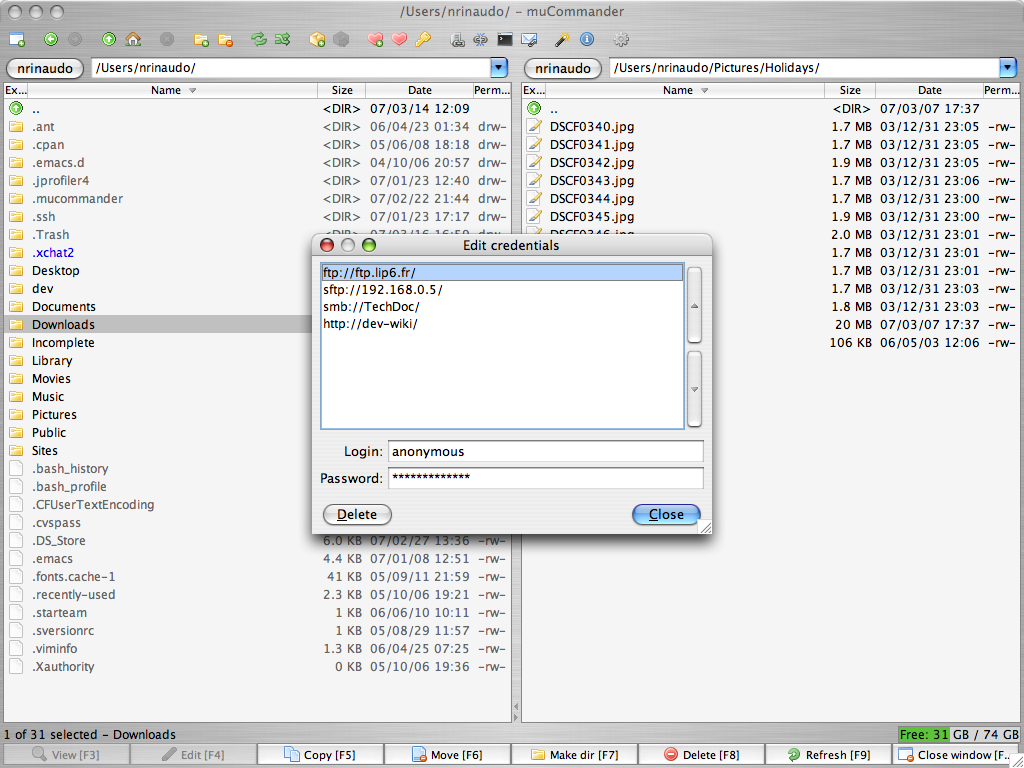Go back with green left arrow
The width and height of the screenshot is (1024, 768).
(51, 40)
